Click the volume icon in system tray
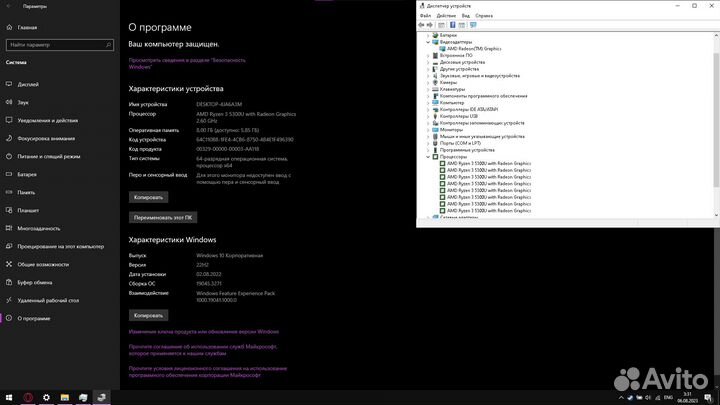720x405 pixels. click(648, 398)
